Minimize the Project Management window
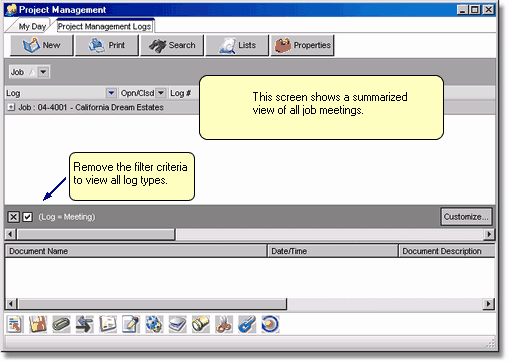 [462, 10]
